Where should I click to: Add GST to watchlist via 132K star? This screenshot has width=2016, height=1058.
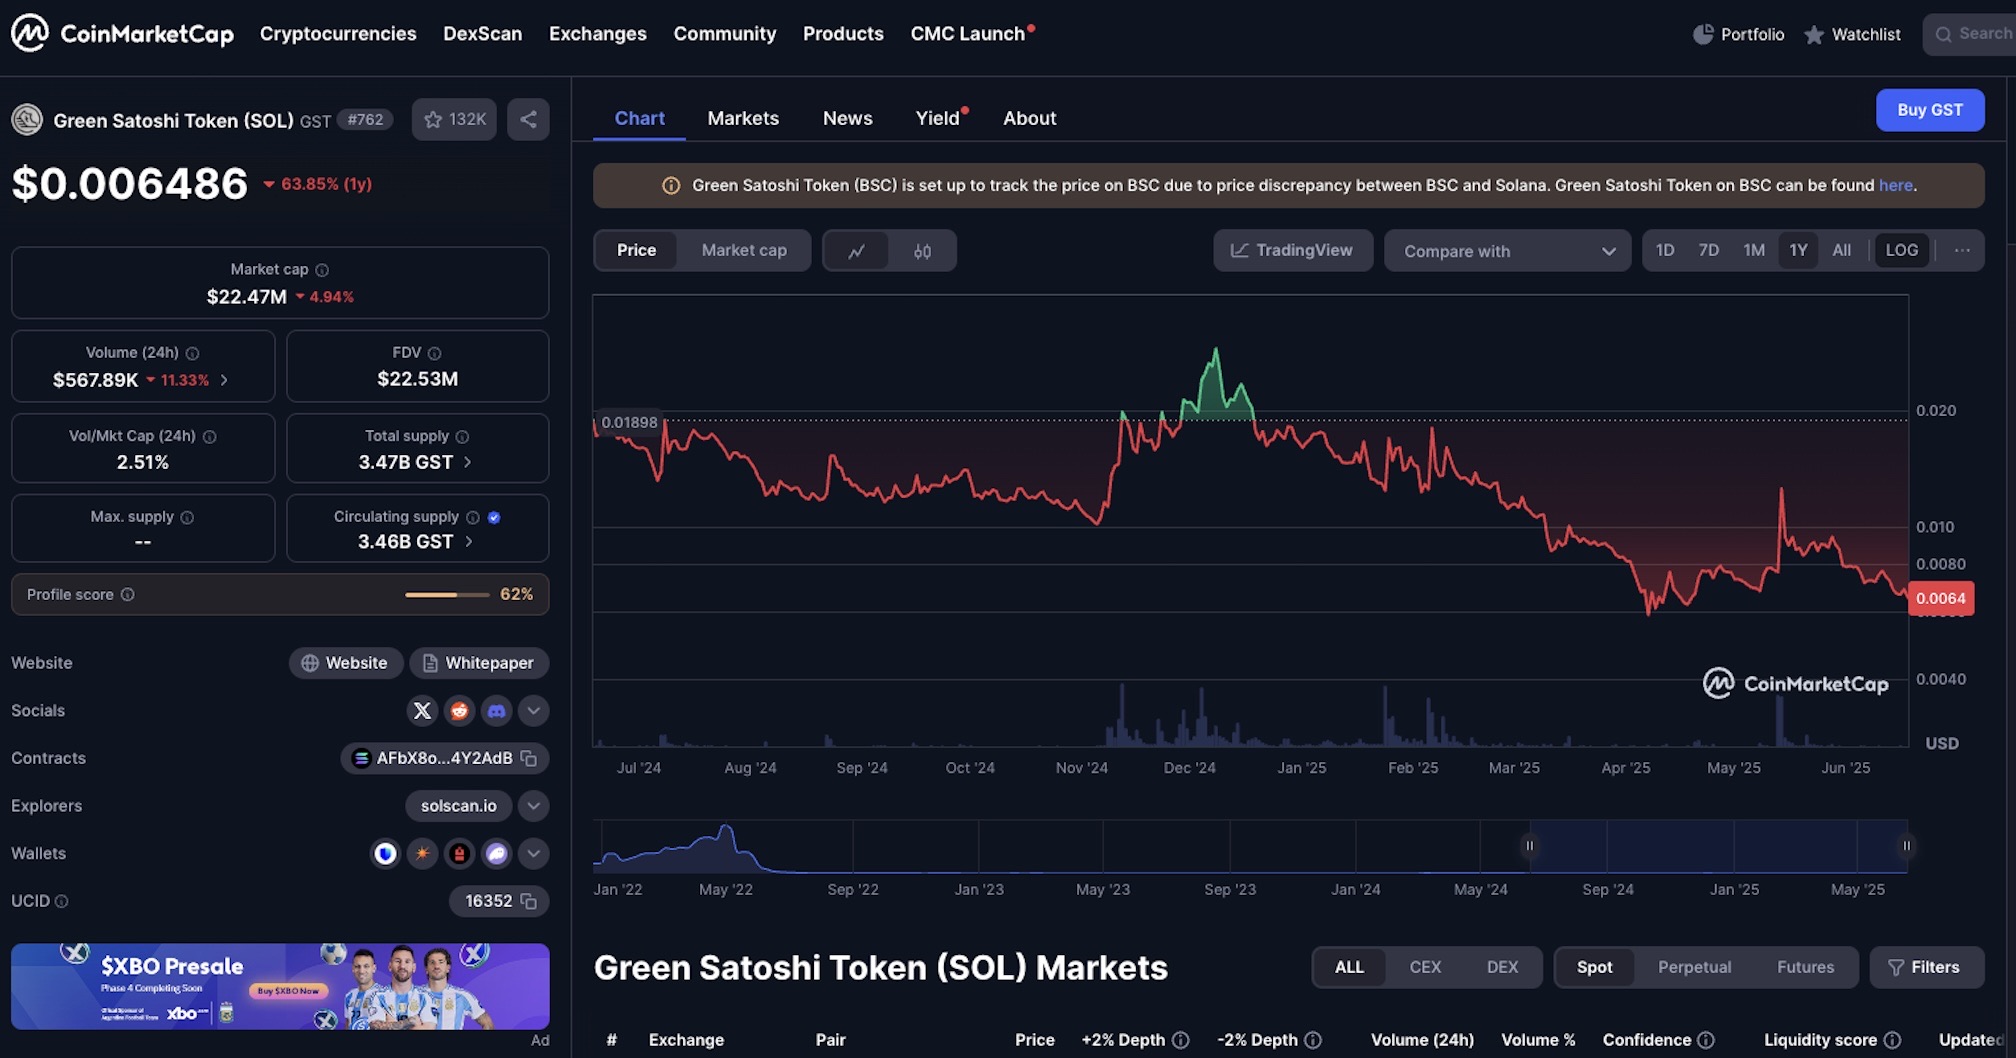pyautogui.click(x=454, y=120)
